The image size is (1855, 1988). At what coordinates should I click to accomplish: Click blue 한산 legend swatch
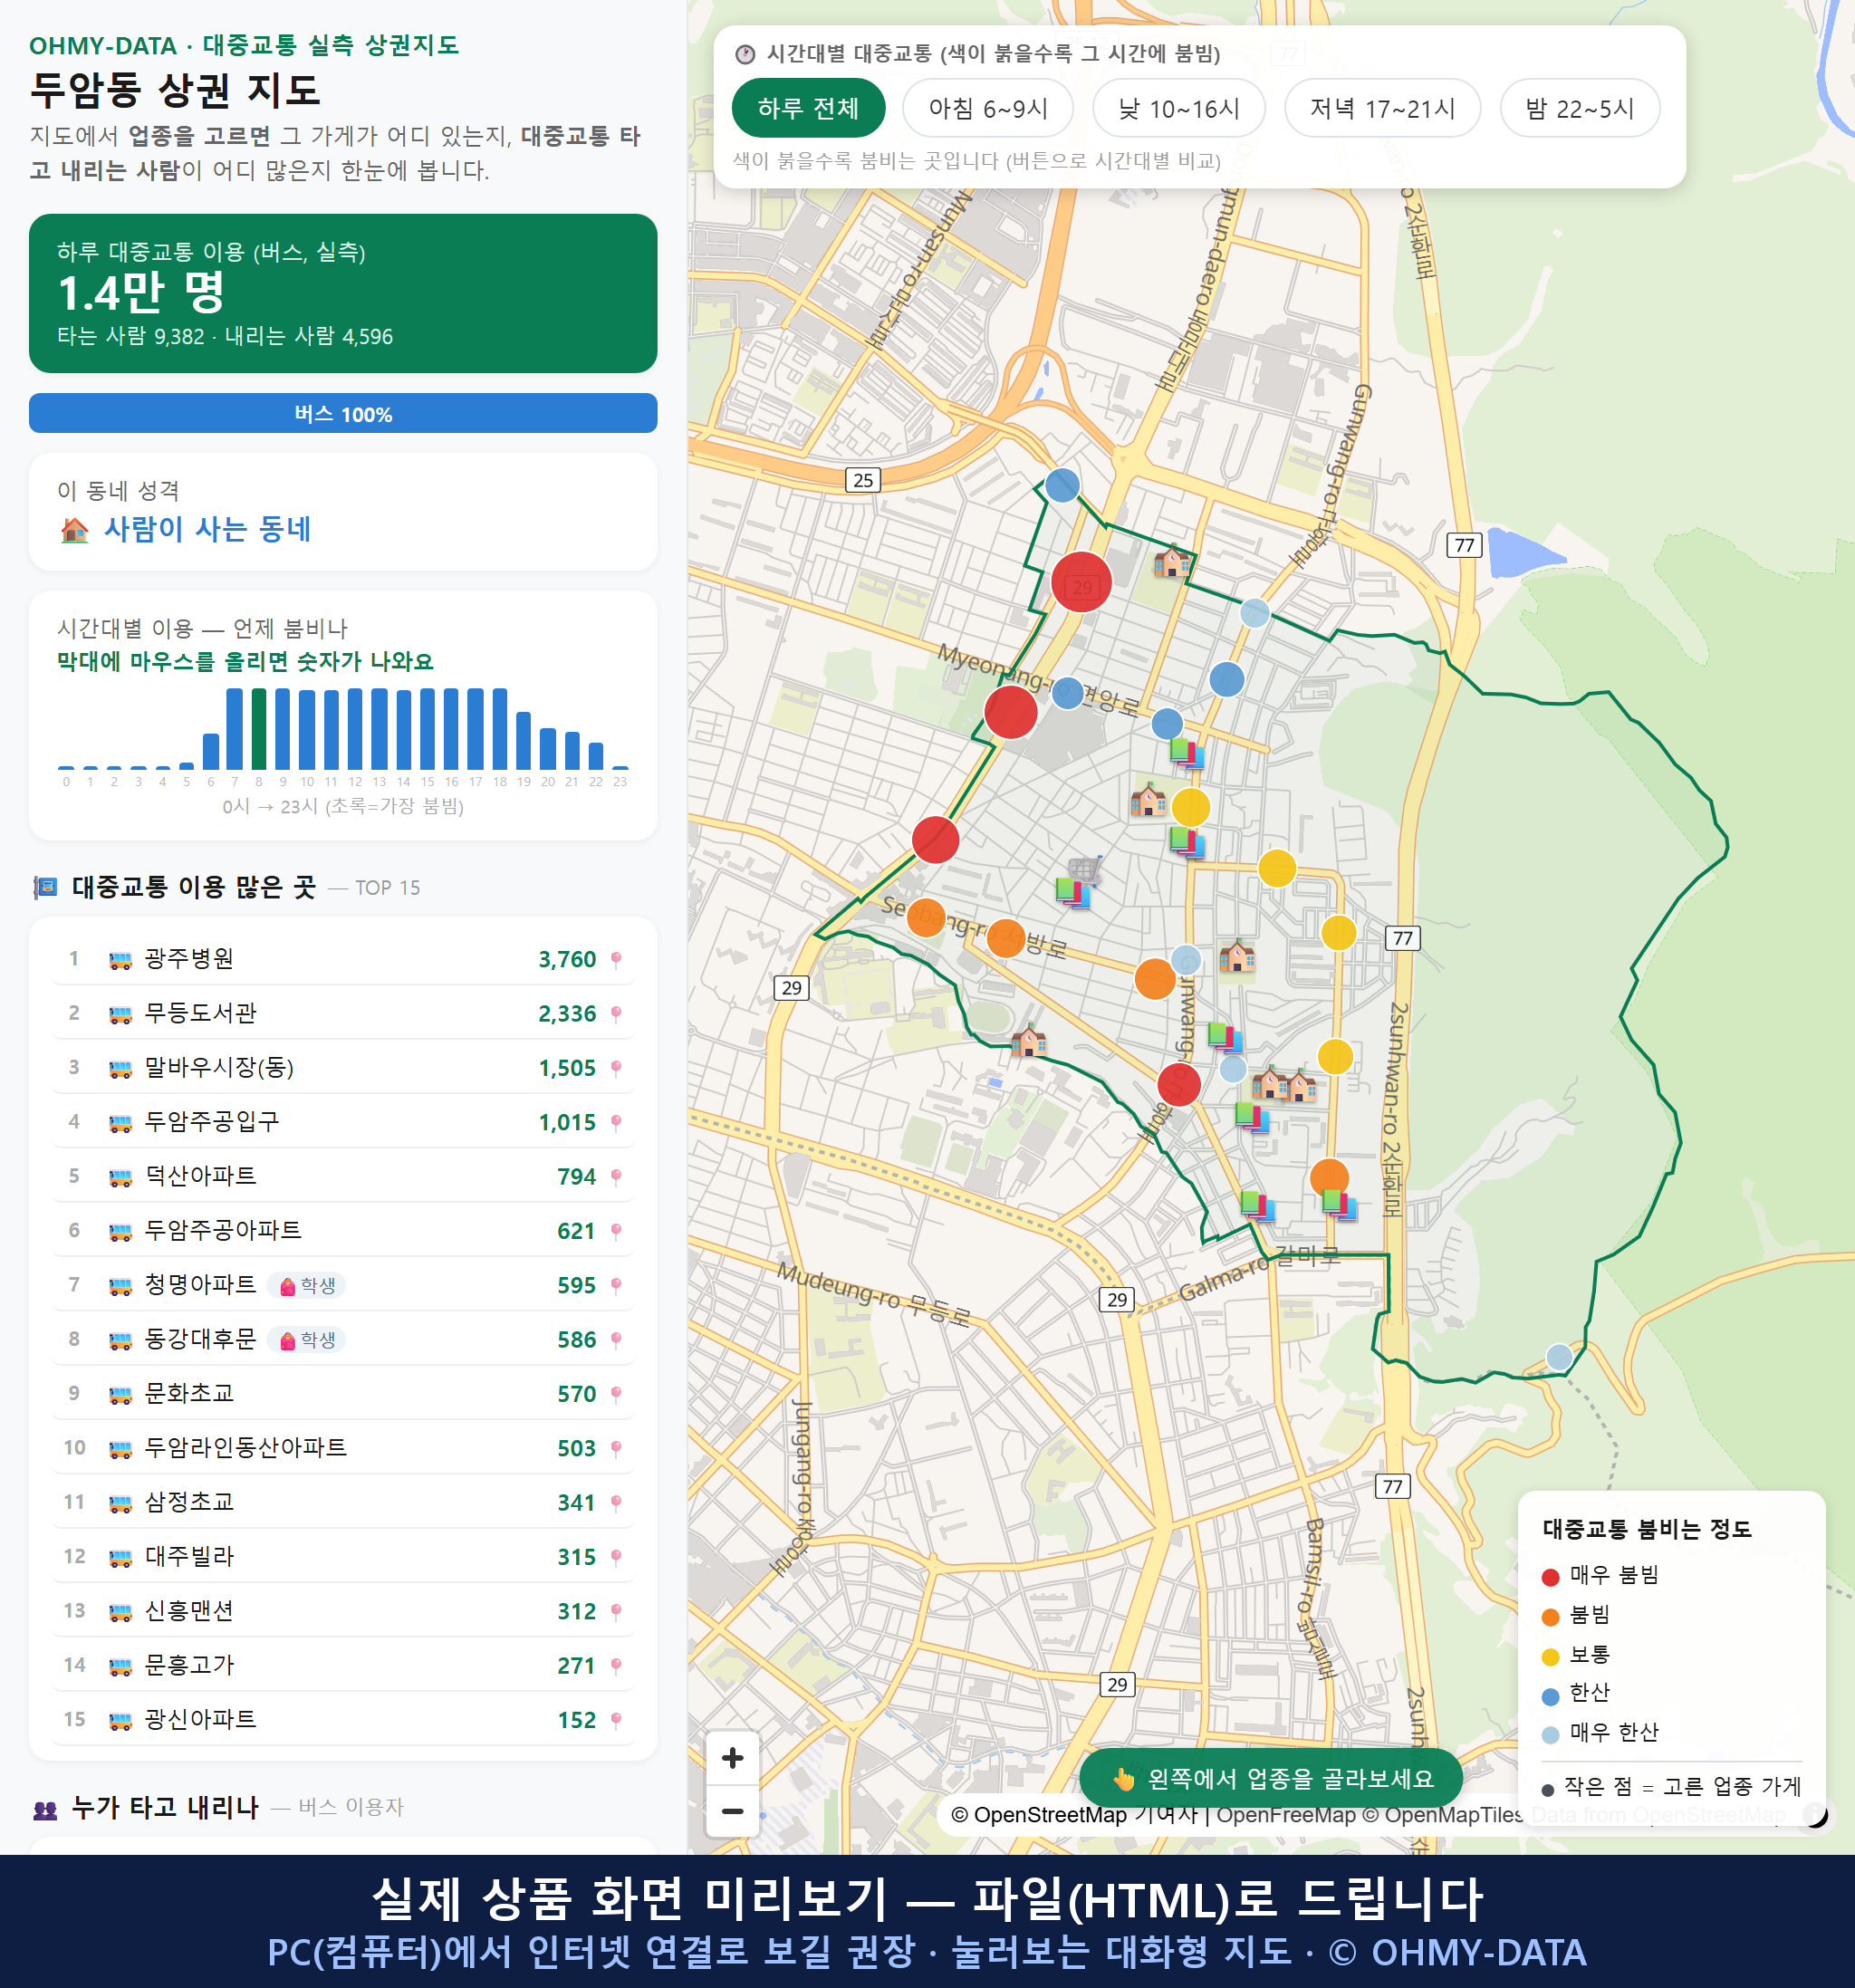[x=1551, y=1697]
